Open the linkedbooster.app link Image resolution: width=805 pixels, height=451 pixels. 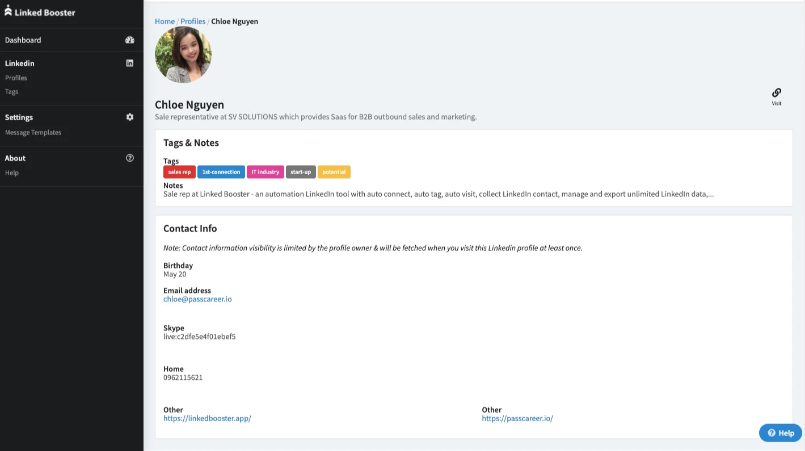(x=207, y=418)
